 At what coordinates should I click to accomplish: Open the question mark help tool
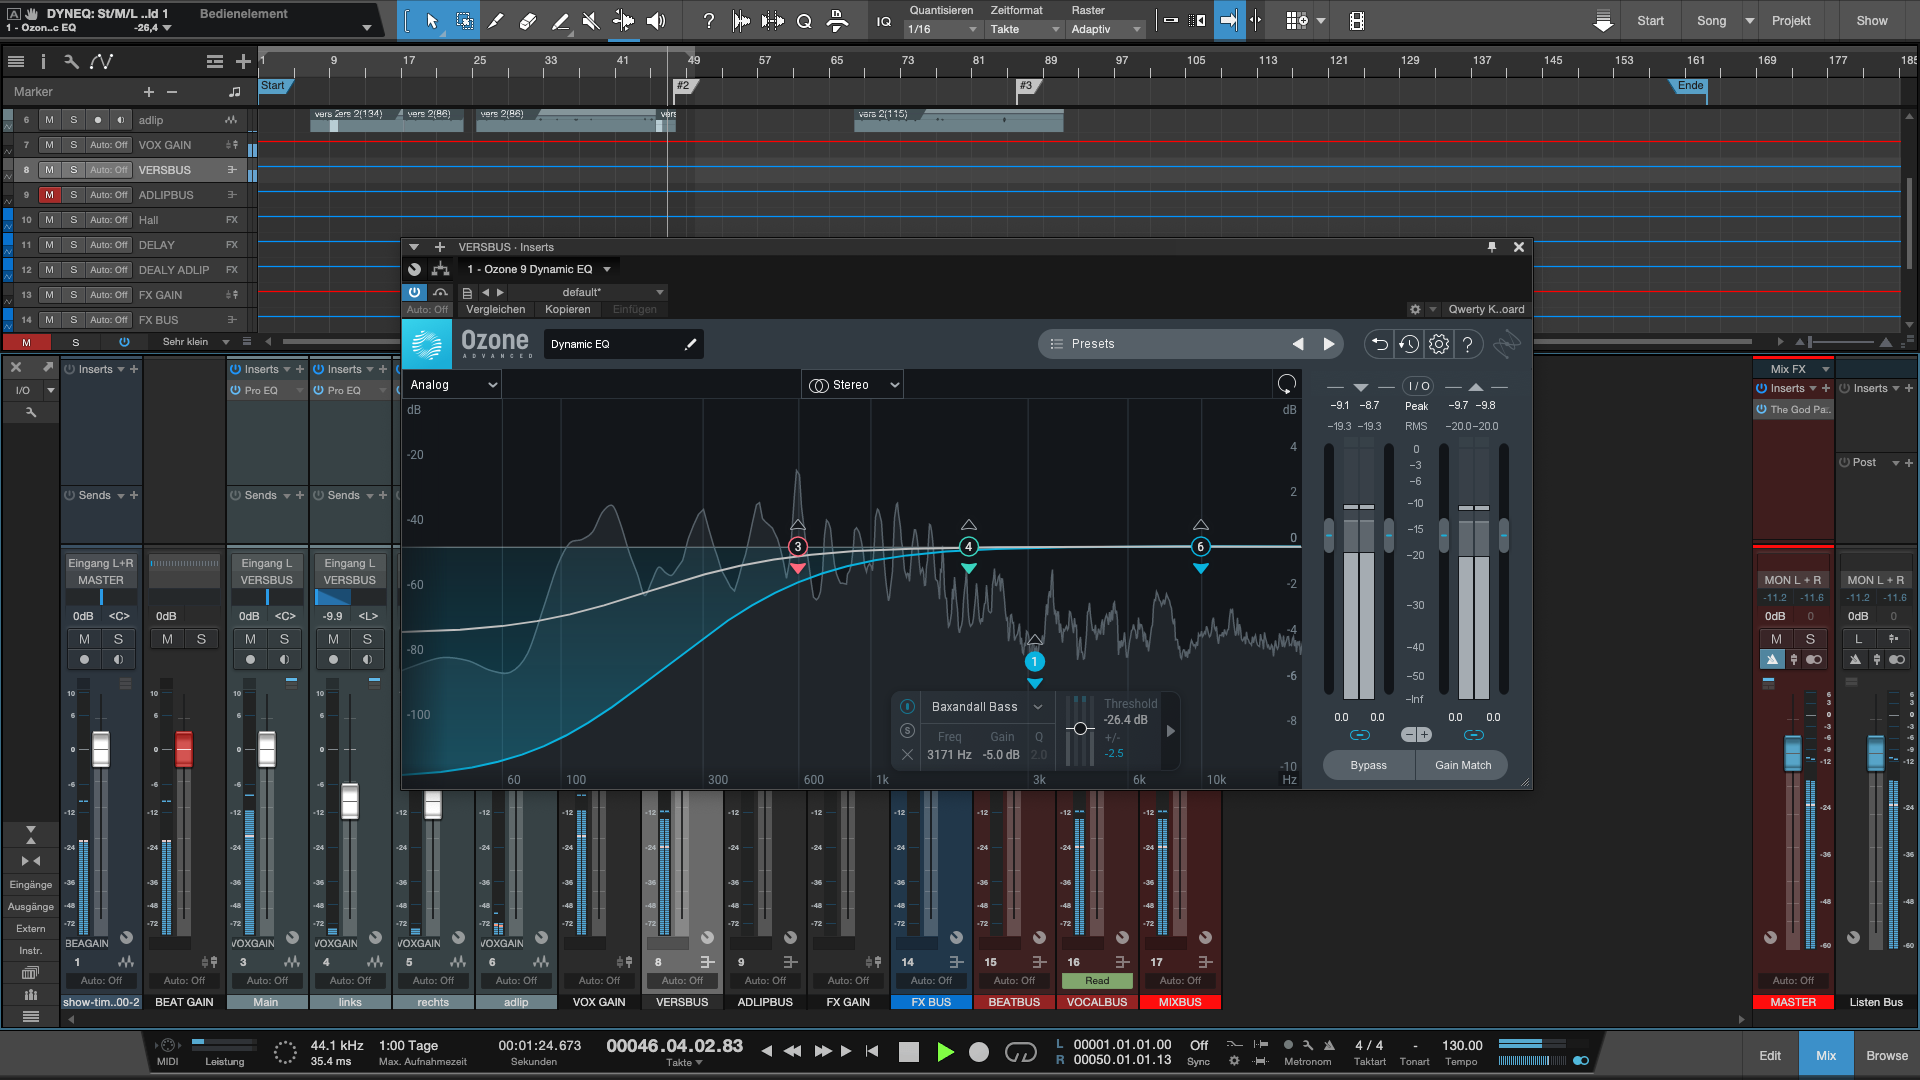[x=708, y=20]
